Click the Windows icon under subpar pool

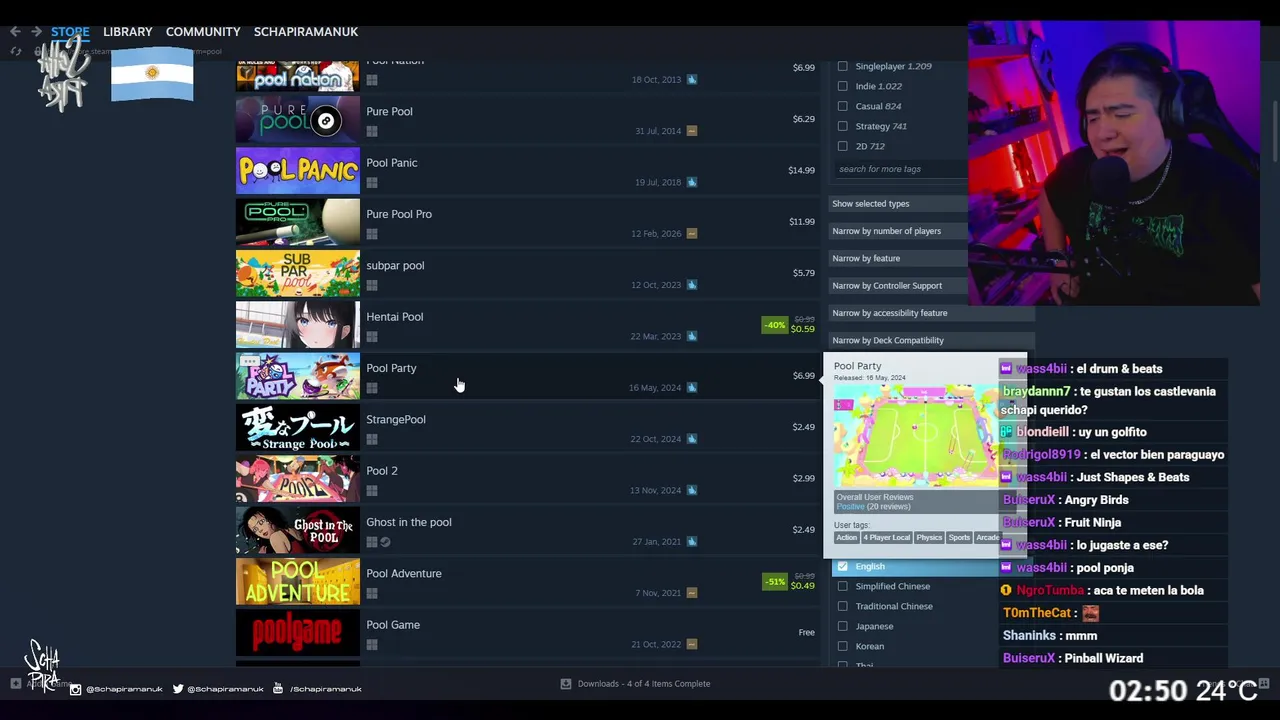(372, 285)
